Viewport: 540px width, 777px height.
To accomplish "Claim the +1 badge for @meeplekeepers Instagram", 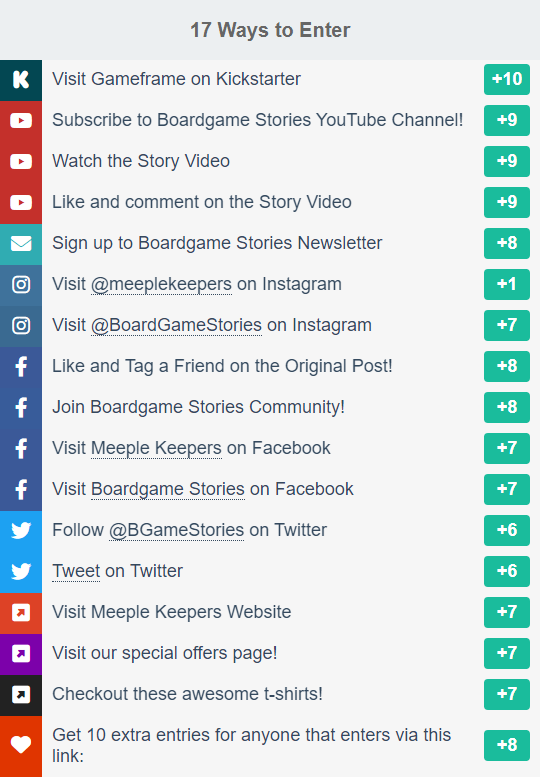I will tap(507, 284).
